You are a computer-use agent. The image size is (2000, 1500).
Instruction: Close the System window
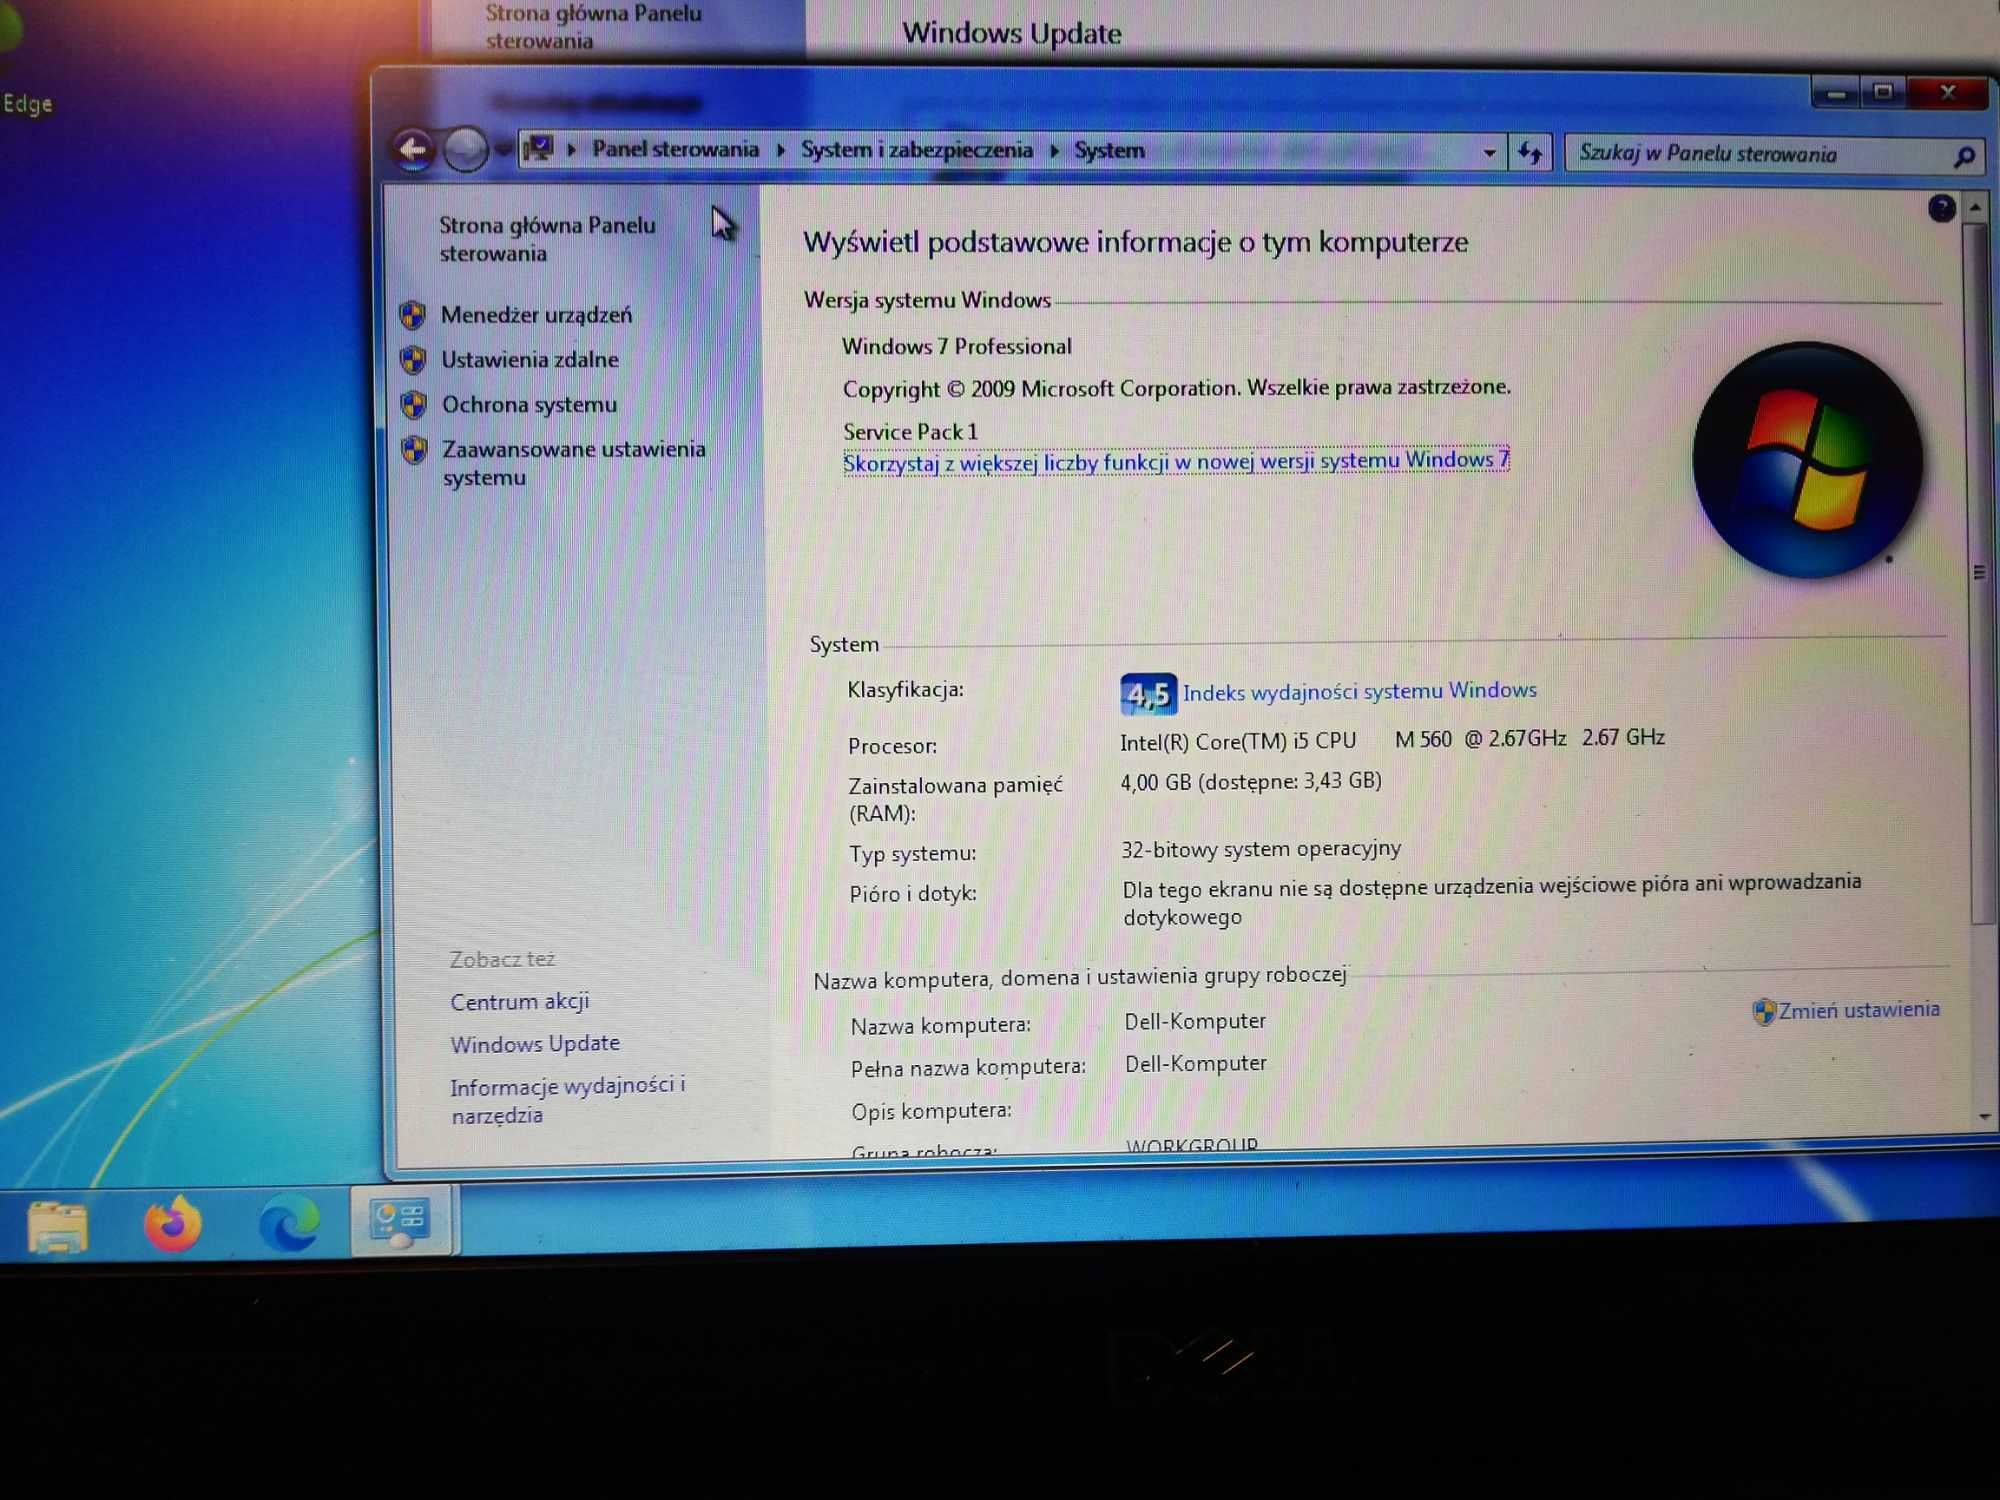coord(1948,93)
